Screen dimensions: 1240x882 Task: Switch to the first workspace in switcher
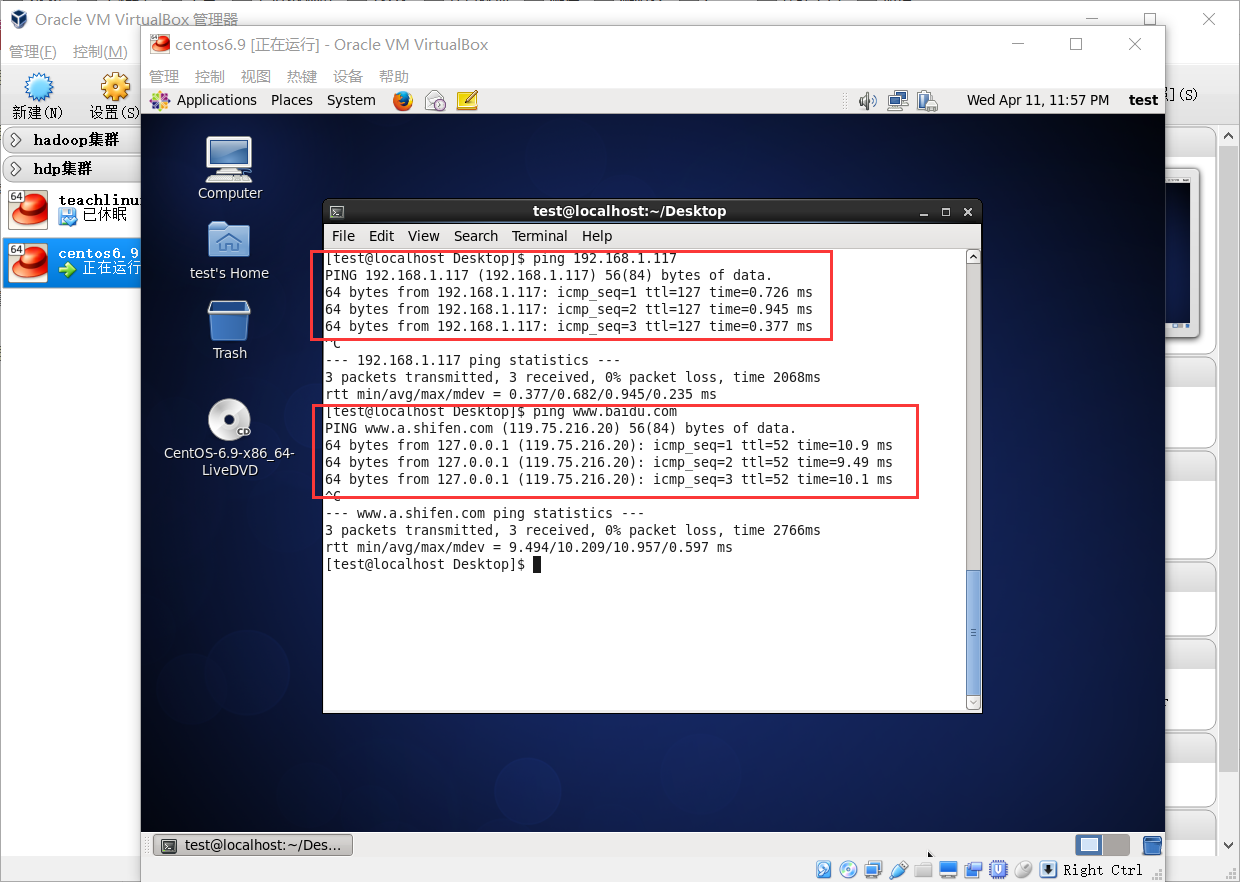pyautogui.click(x=1089, y=845)
